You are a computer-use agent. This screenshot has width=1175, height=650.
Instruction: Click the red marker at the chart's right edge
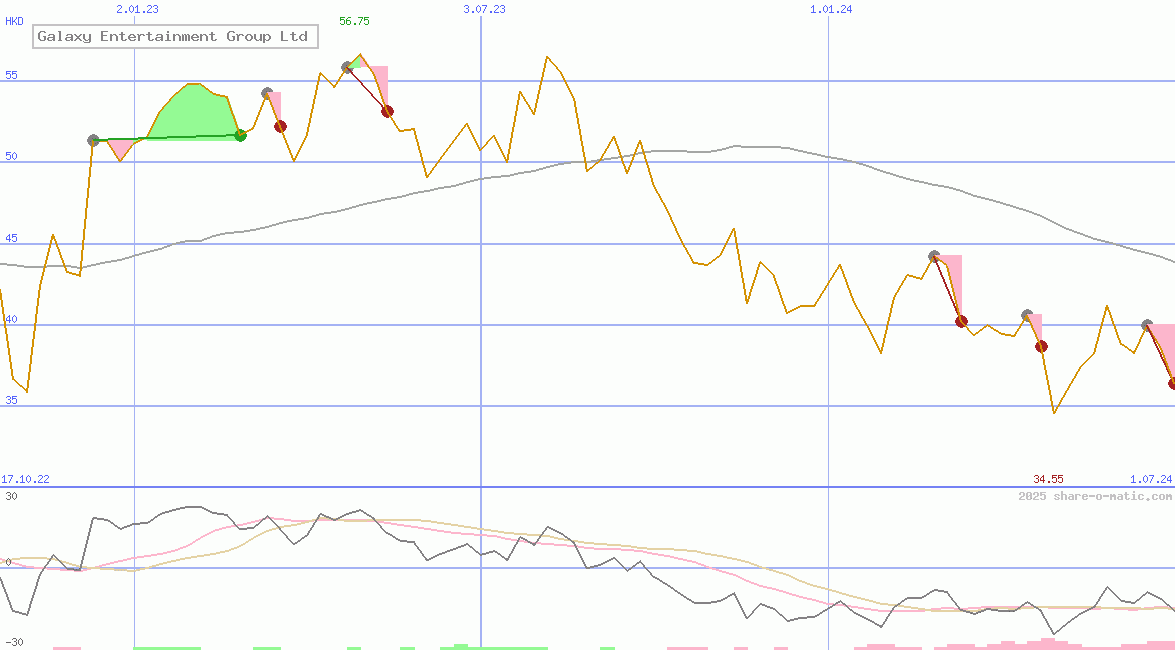(1172, 383)
